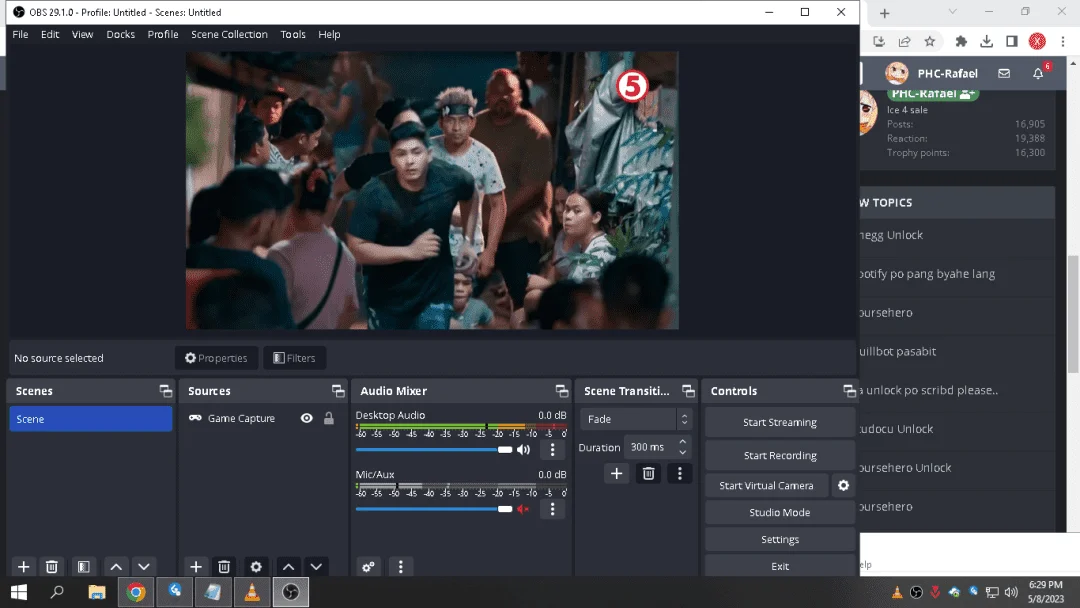Screen dimensions: 1080x608
Task: Open Desktop Audio three-dot options
Action: click(552, 450)
